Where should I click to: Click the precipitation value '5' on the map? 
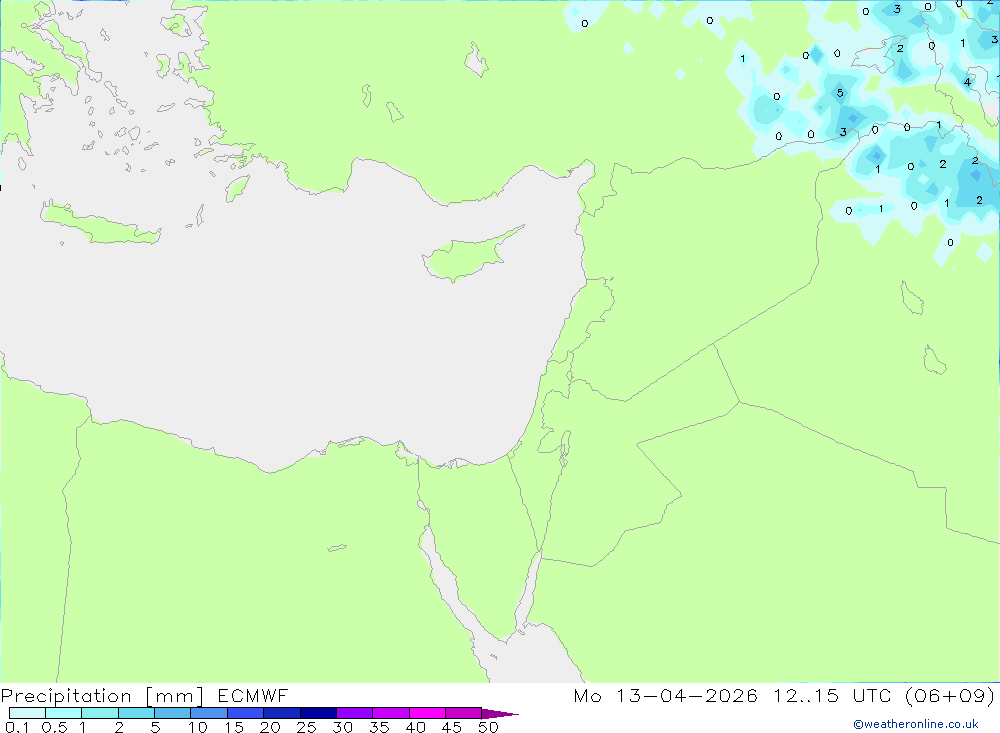840,93
